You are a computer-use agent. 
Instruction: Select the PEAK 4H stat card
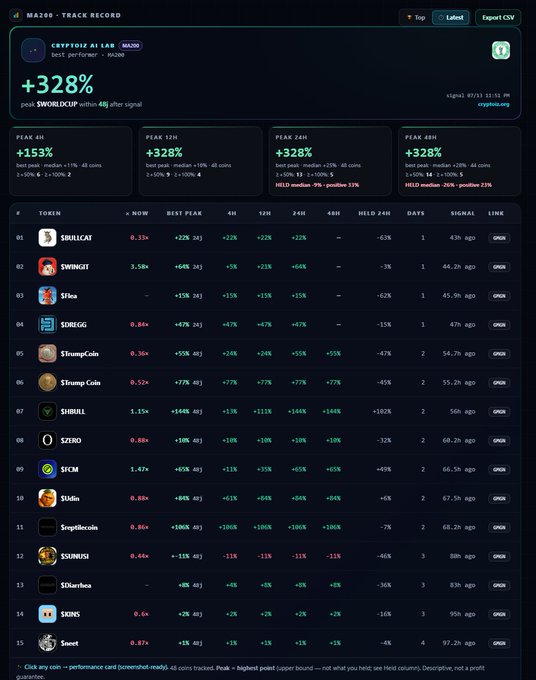tap(71, 161)
